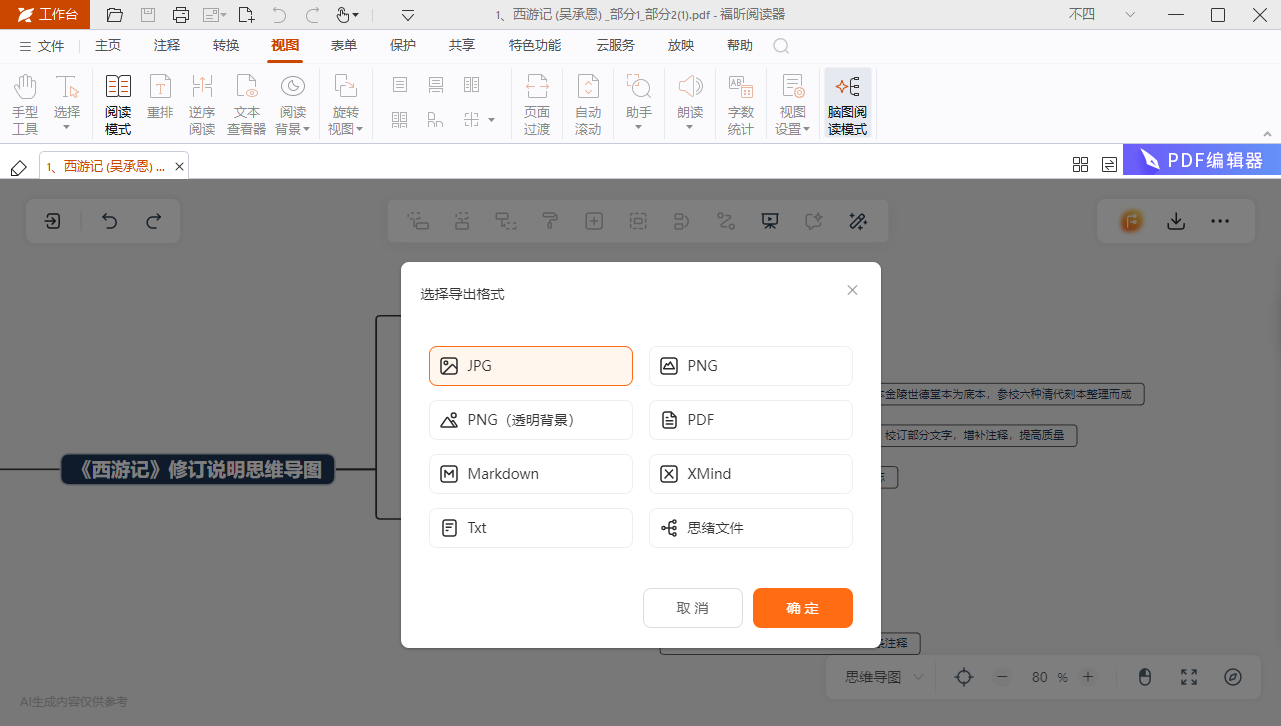Select the PNG export format
The height and width of the screenshot is (726, 1281).
[750, 365]
